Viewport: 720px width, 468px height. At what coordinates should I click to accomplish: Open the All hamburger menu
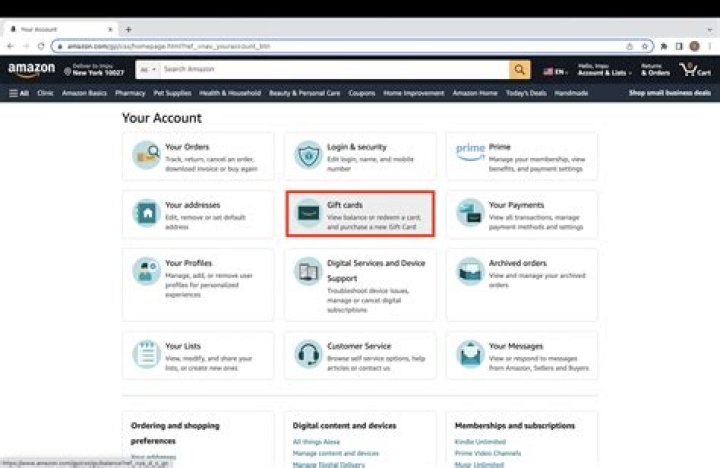point(19,93)
